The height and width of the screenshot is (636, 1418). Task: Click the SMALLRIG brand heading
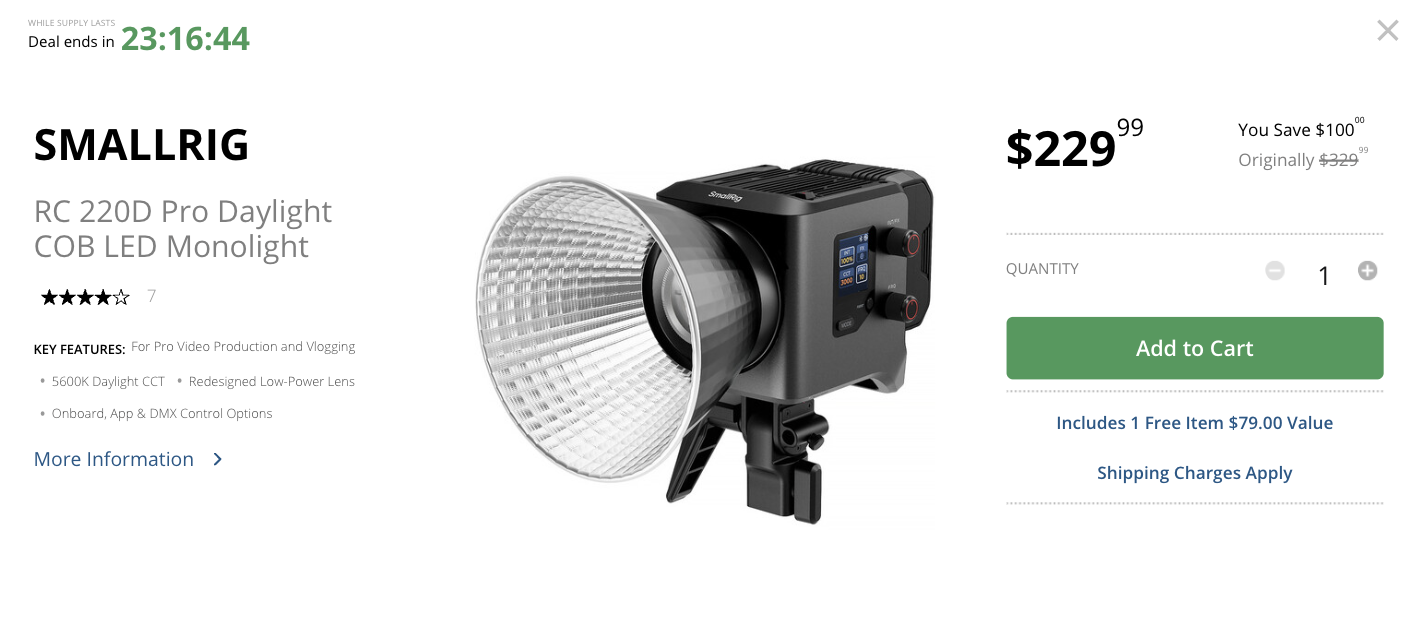141,145
